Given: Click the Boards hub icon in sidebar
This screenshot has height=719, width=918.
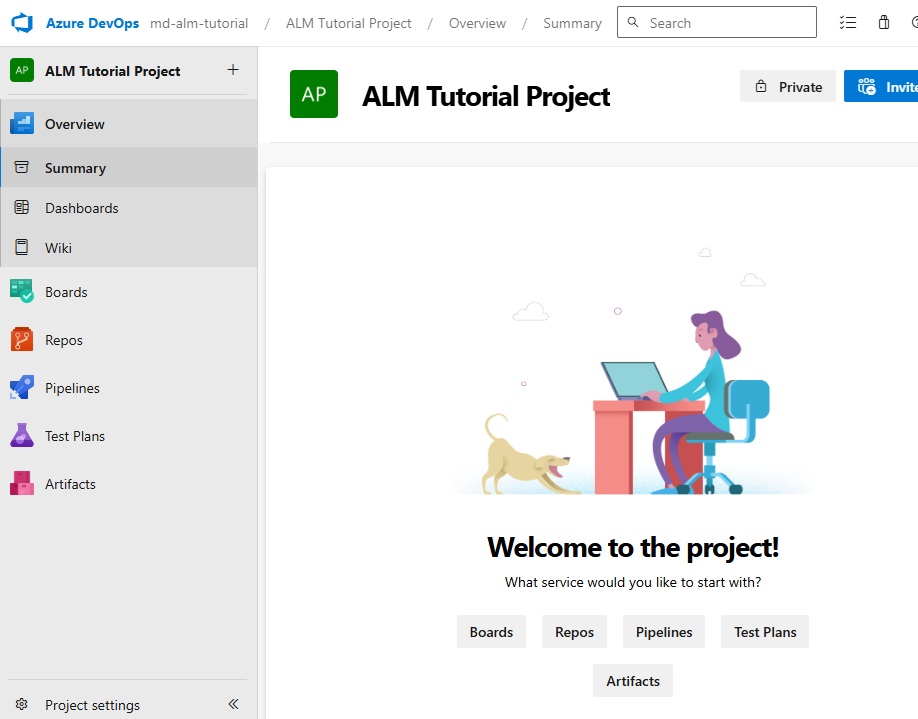Looking at the screenshot, I should [22, 291].
